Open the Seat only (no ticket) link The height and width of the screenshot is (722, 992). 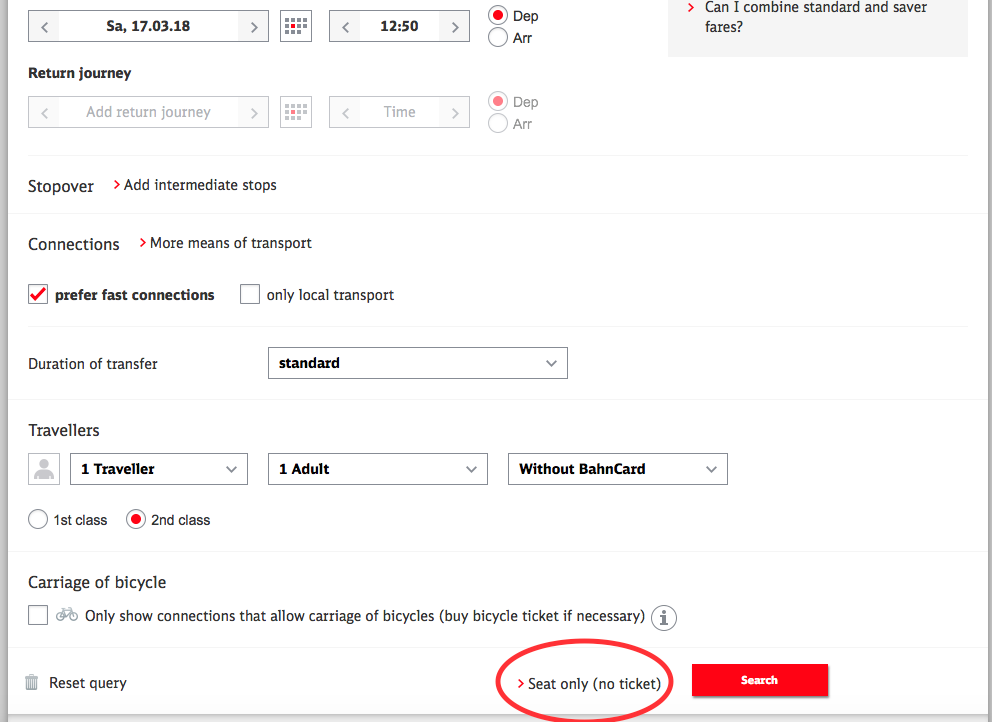click(593, 684)
